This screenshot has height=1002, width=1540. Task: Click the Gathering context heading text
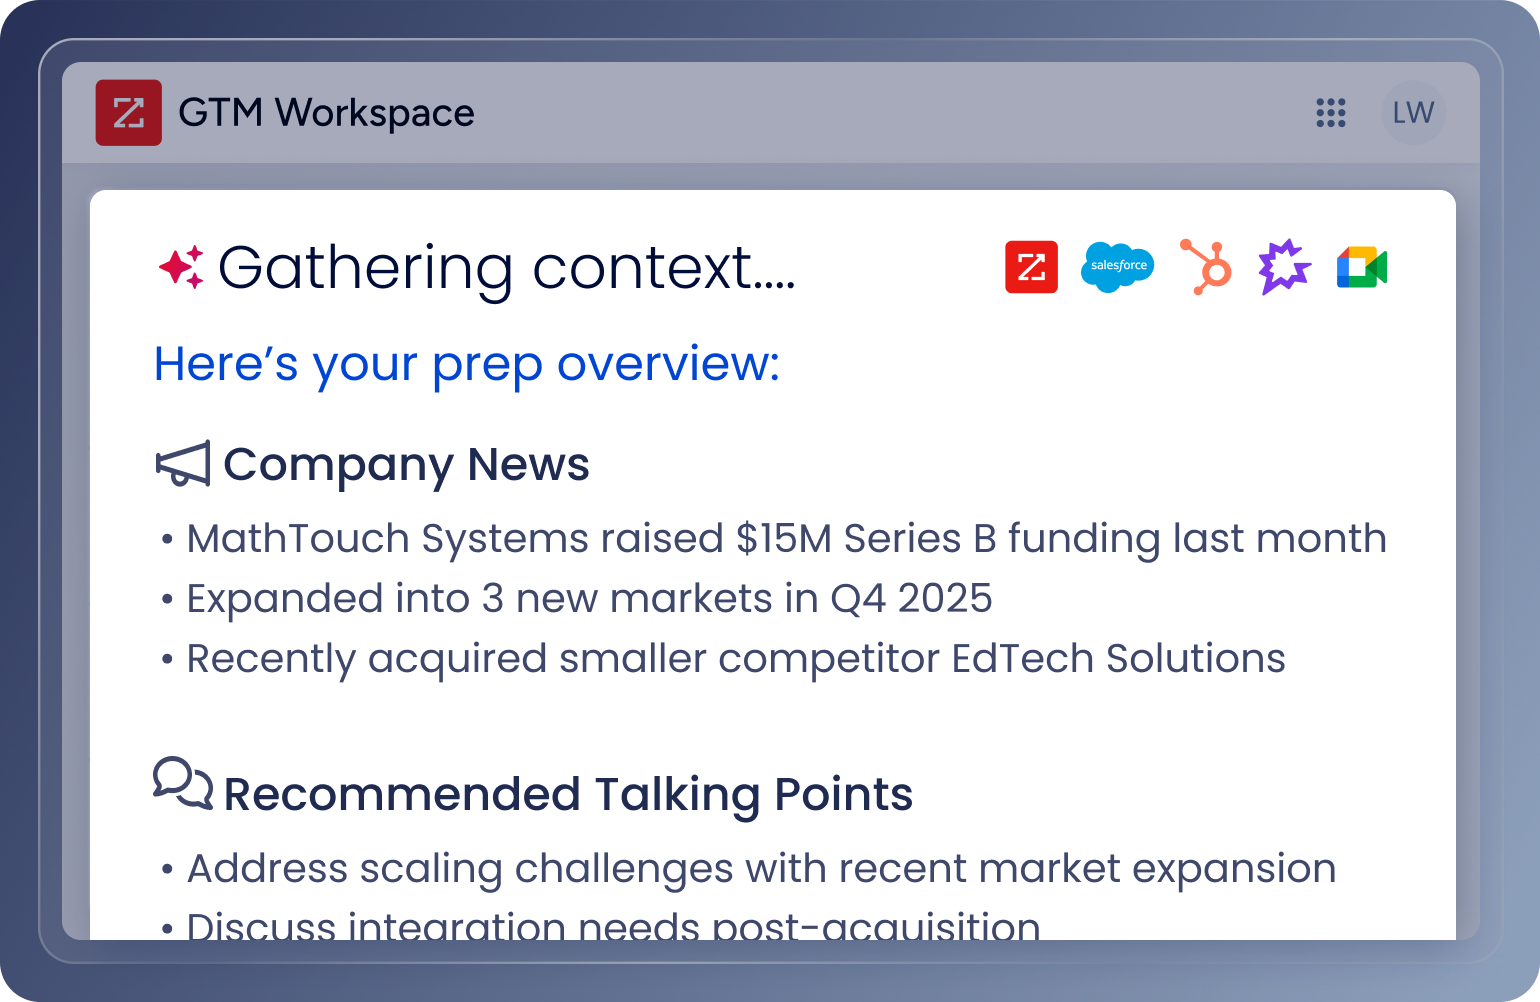(x=507, y=267)
